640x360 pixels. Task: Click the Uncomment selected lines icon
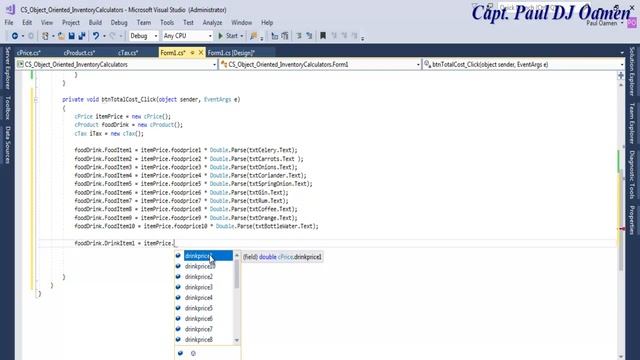tap(285, 36)
